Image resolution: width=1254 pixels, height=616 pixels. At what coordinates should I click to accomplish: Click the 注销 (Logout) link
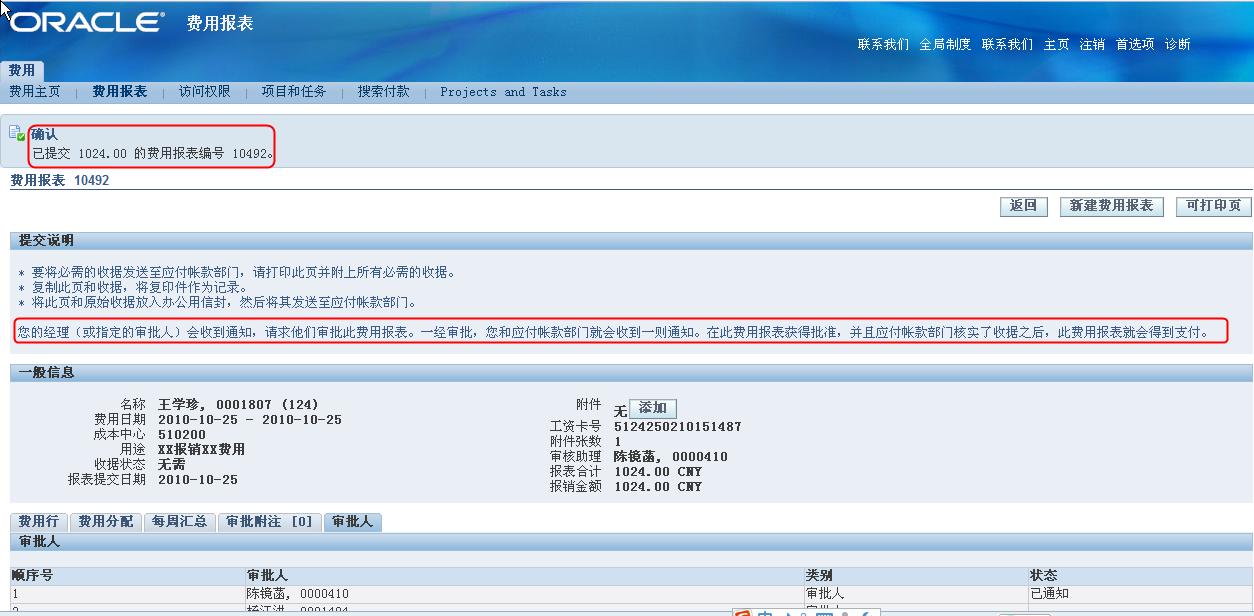coord(1091,44)
